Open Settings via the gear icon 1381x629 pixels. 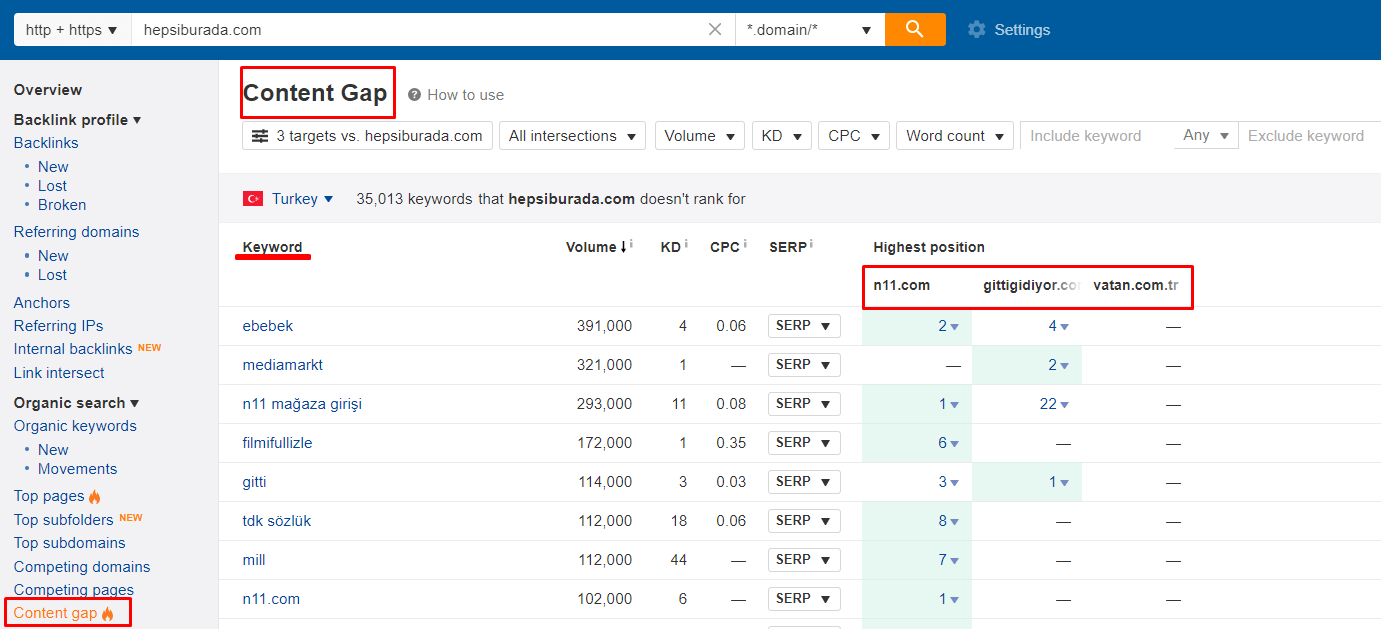[977, 30]
